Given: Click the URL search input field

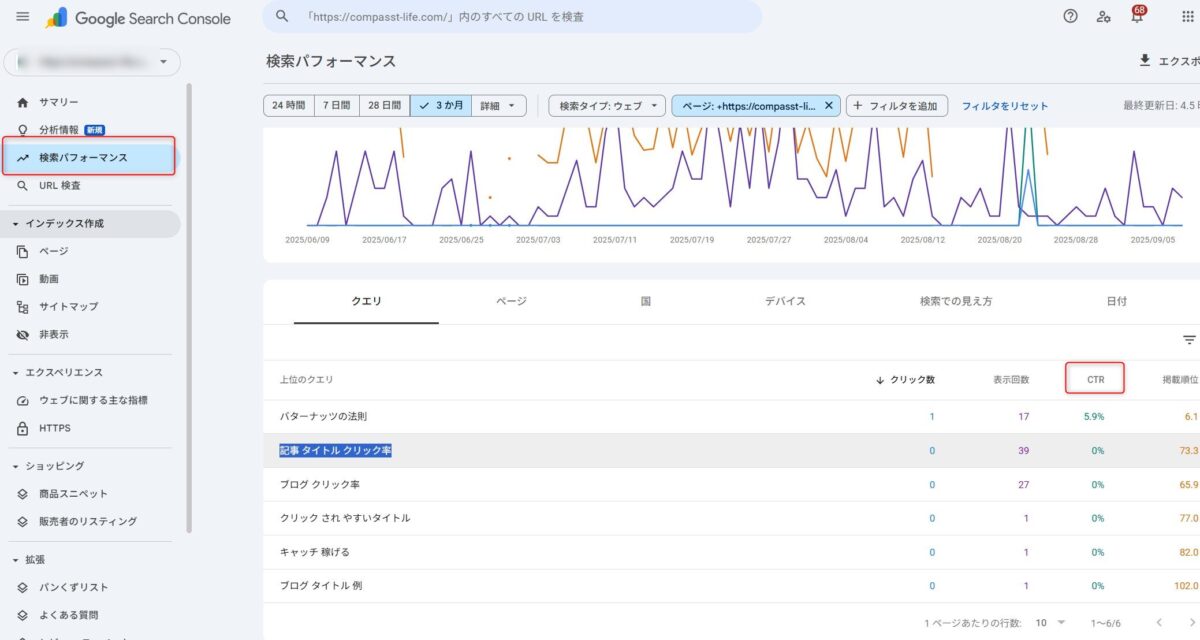Looking at the screenshot, I should click(520, 17).
